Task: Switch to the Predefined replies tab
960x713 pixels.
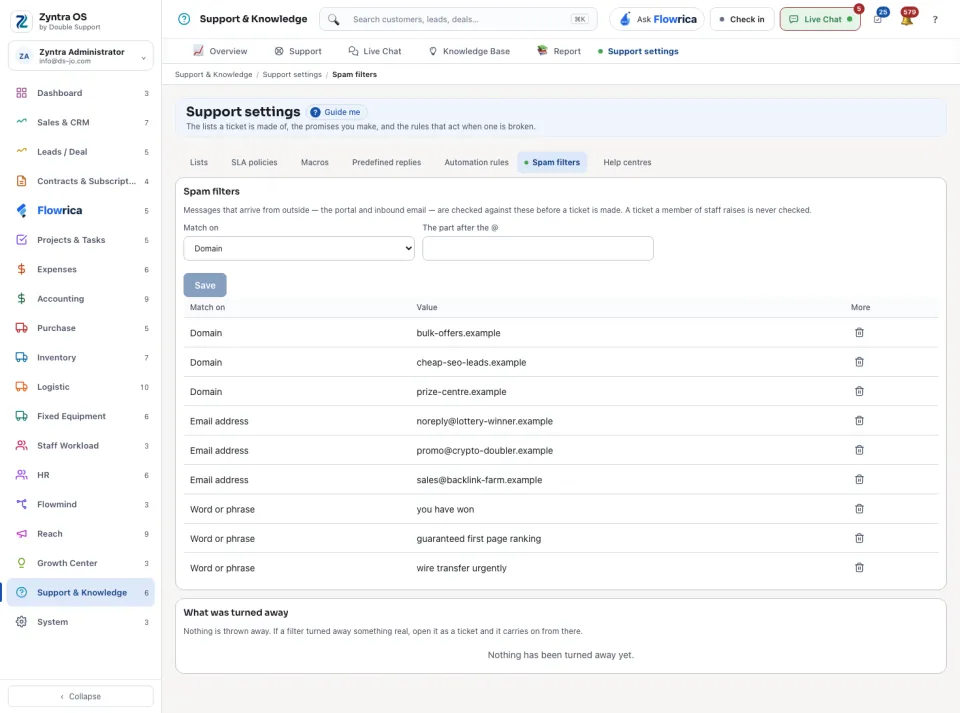Action: tap(386, 162)
